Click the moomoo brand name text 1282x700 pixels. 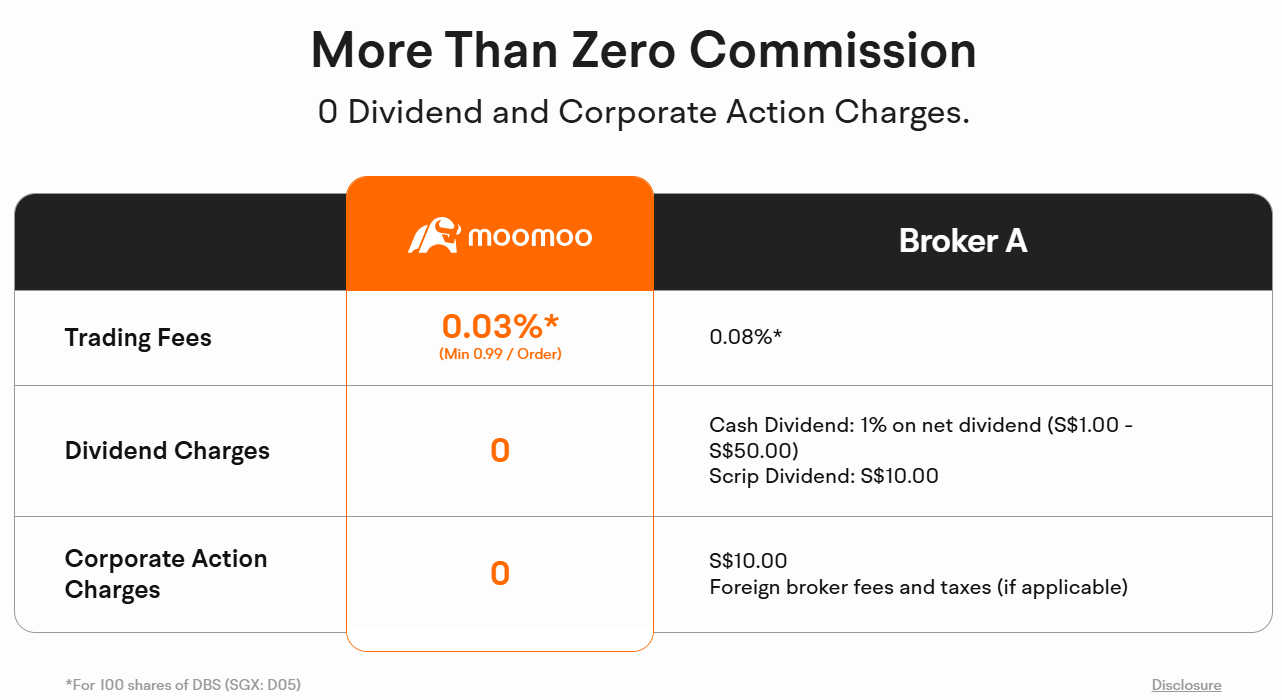coord(530,237)
